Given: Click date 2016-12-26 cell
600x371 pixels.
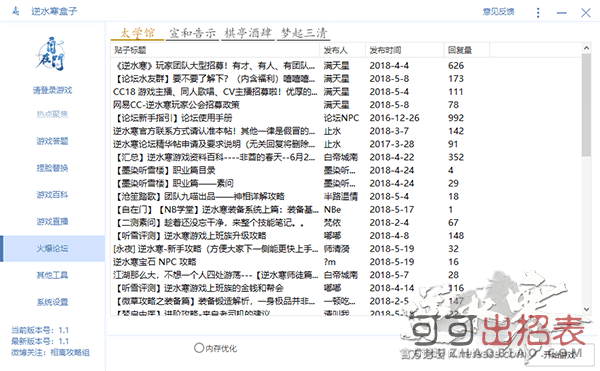Looking at the screenshot, I should click(x=395, y=118).
